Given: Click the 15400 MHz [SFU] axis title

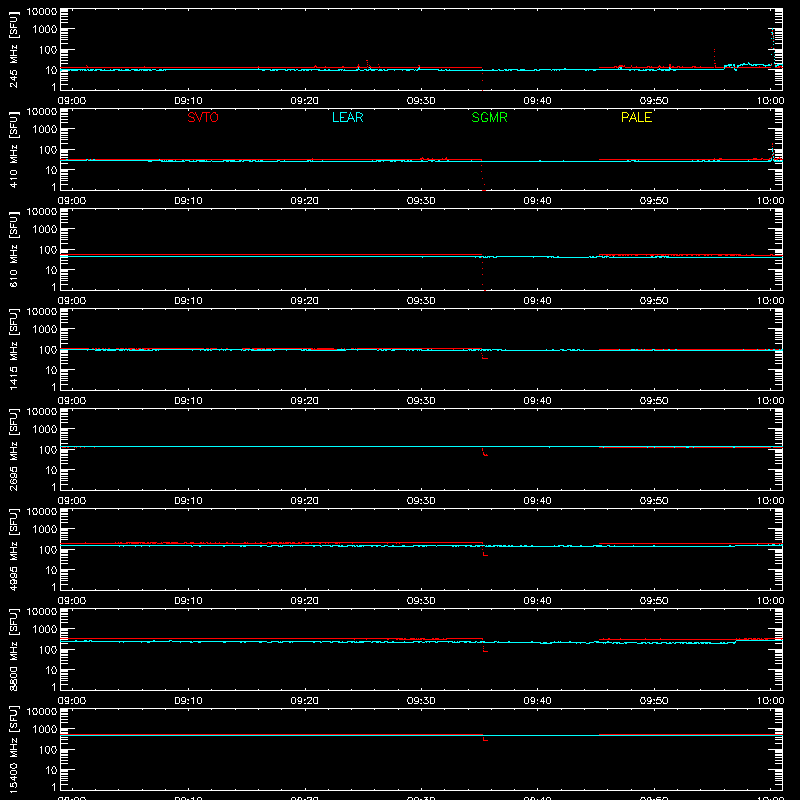Looking at the screenshot, I should 13,749.
